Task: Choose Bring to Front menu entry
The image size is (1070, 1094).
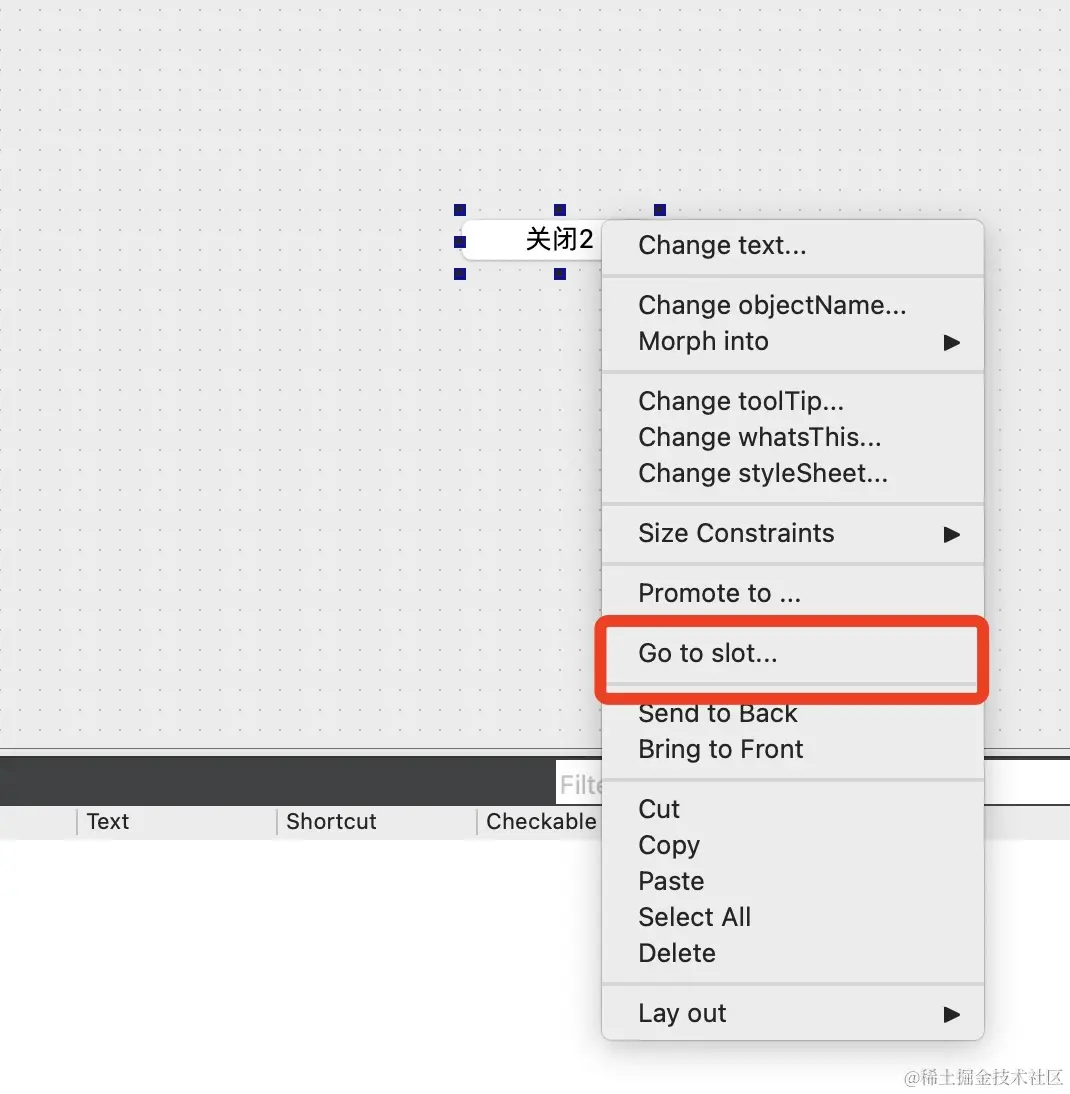Action: click(x=792, y=749)
